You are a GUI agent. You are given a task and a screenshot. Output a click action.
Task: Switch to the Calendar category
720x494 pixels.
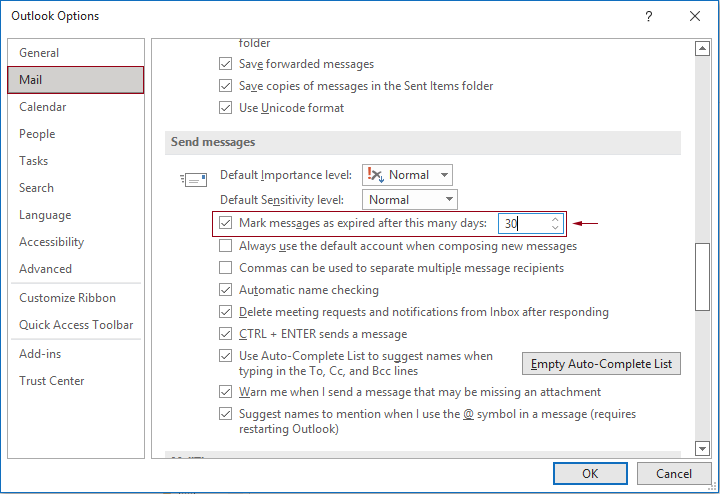[x=43, y=107]
